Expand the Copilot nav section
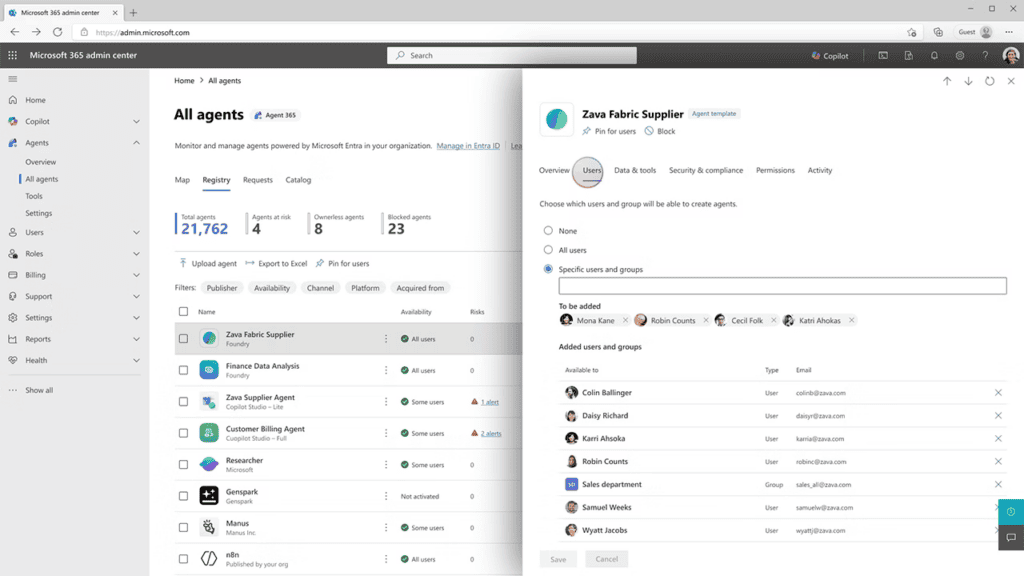 coord(136,121)
